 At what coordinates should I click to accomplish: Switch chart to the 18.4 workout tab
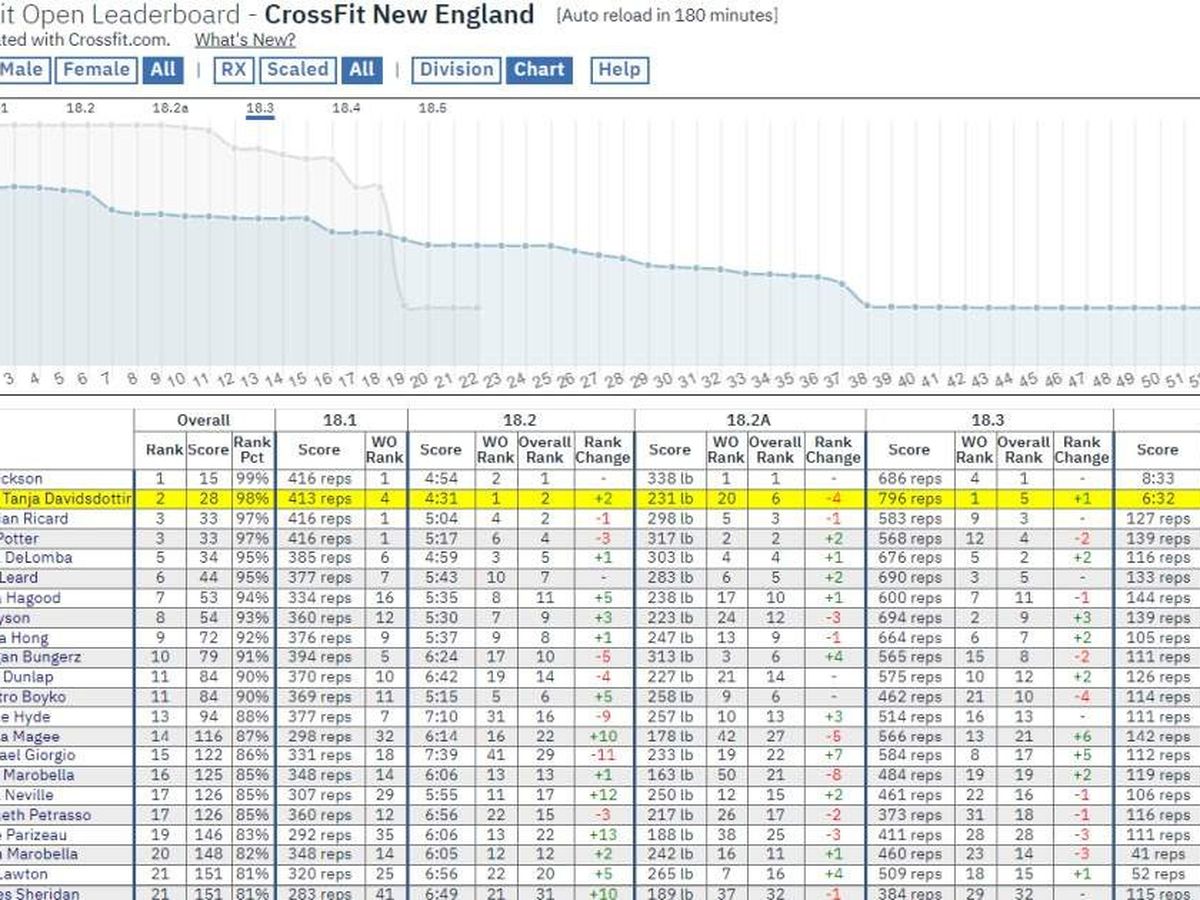click(x=346, y=108)
